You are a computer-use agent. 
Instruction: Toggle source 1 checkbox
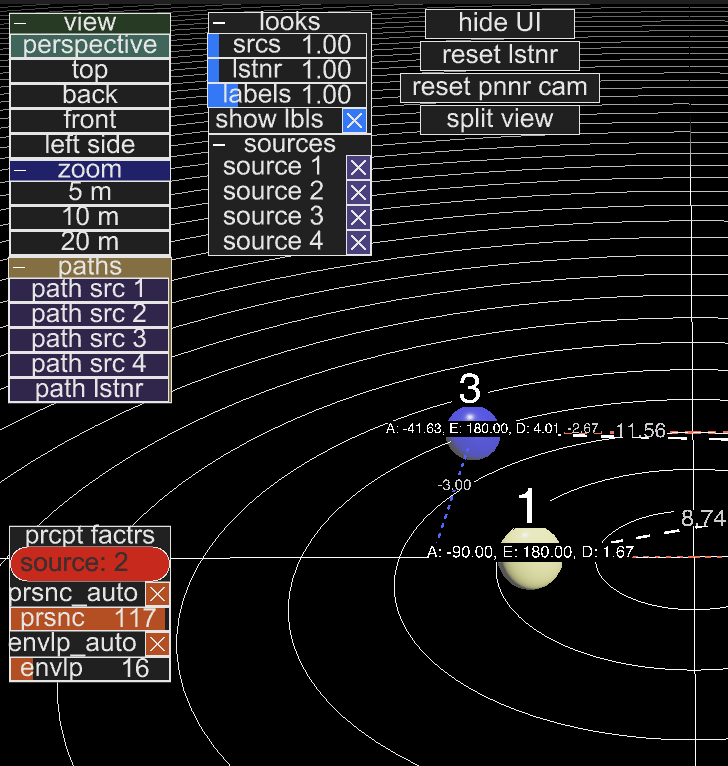tap(358, 168)
